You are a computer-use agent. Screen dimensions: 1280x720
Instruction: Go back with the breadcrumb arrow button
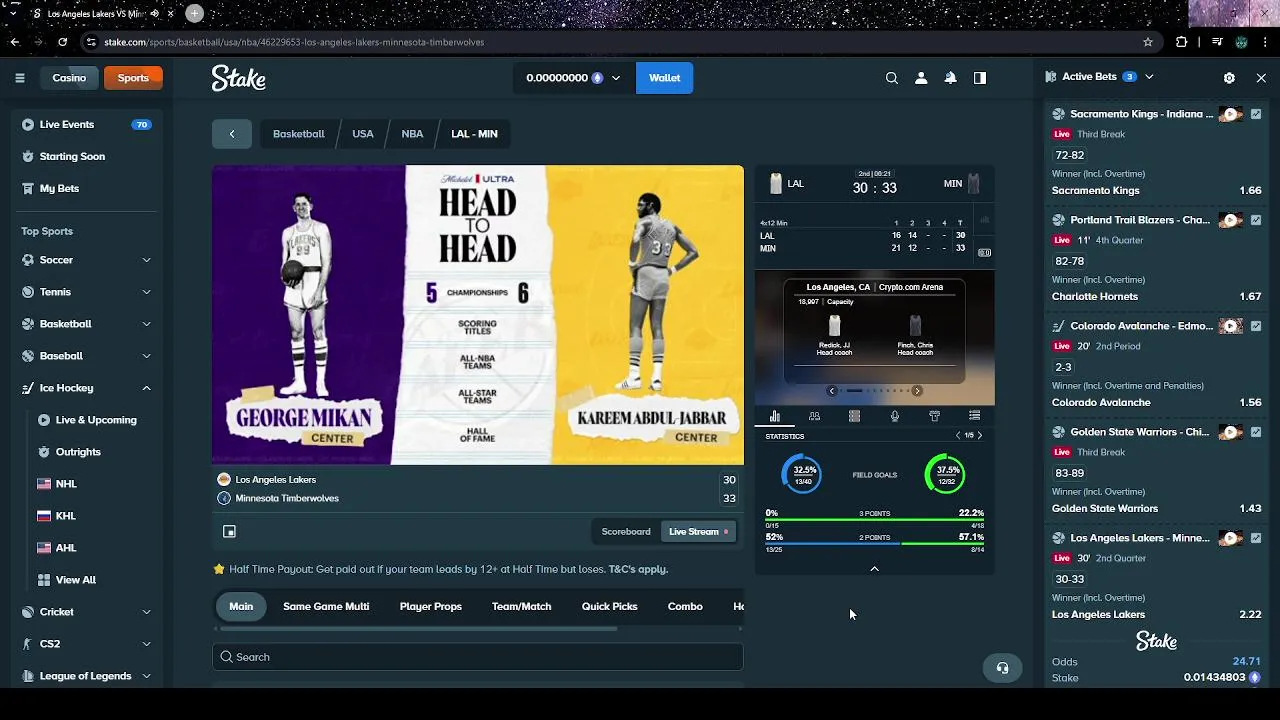pos(232,134)
